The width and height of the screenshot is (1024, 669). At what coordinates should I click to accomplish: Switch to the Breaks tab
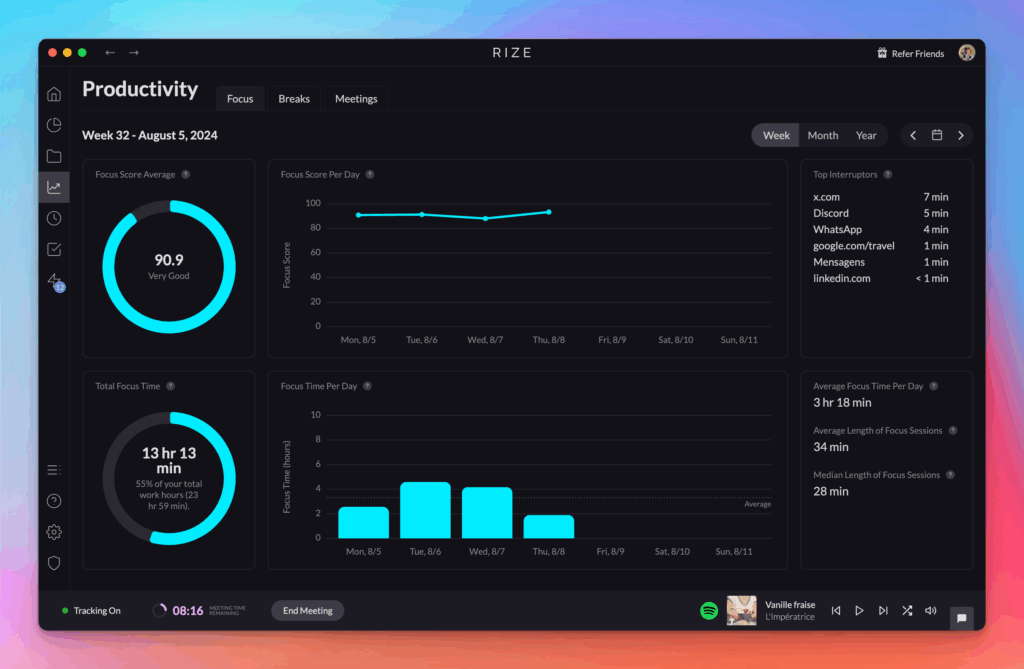[x=293, y=98]
